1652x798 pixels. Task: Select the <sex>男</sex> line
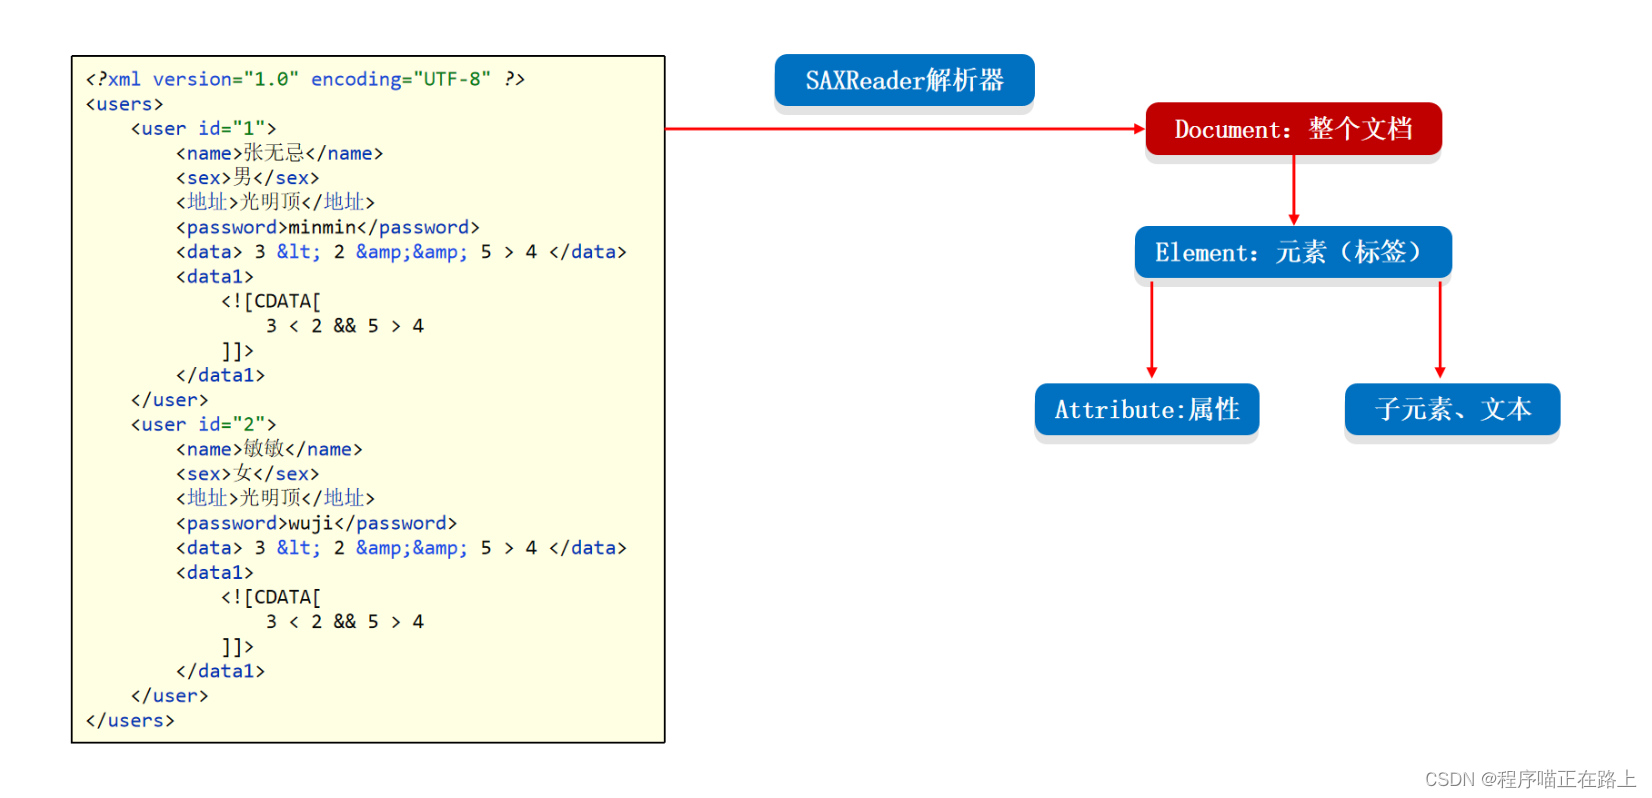point(247,177)
